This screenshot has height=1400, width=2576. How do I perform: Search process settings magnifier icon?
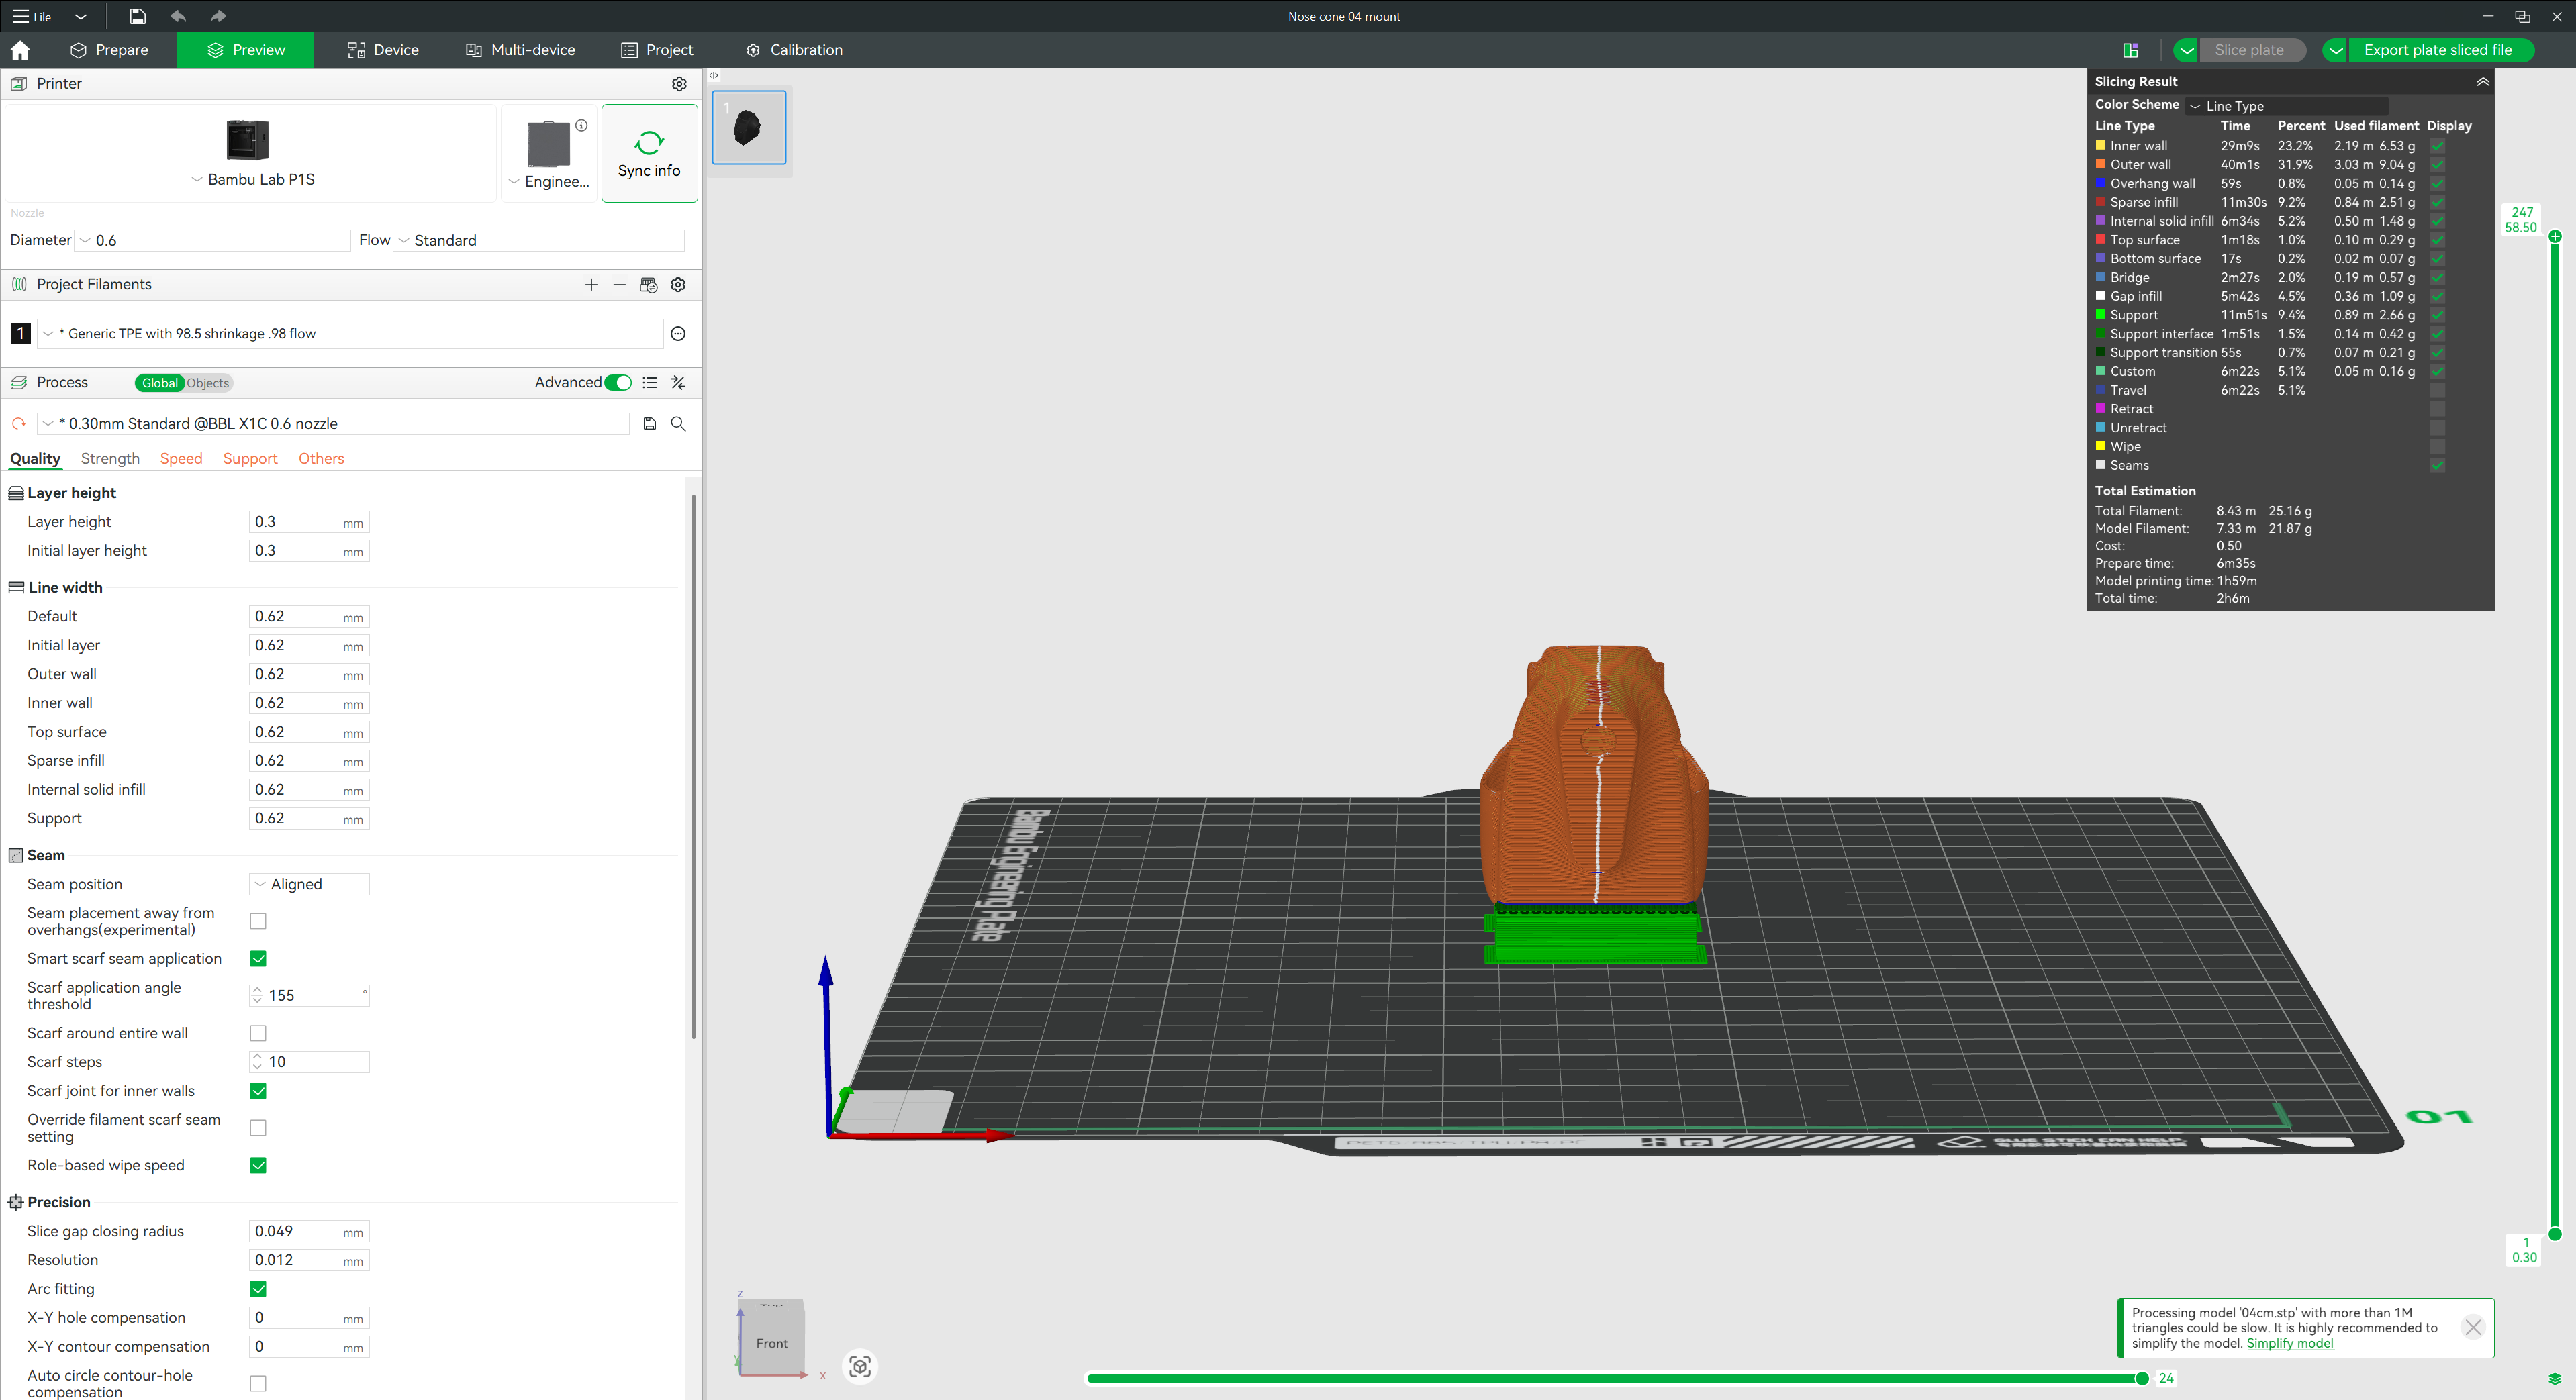pyautogui.click(x=678, y=424)
